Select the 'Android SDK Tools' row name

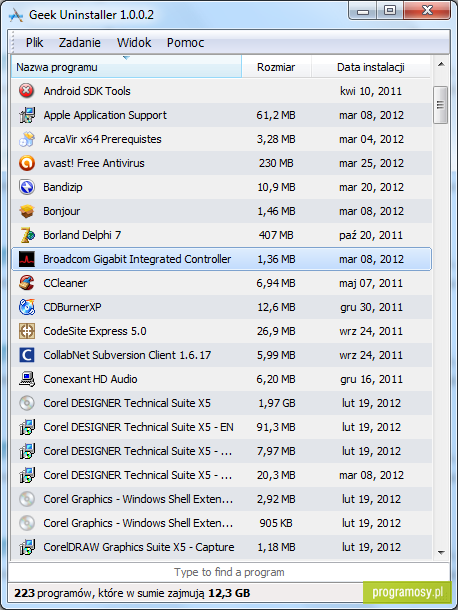87,91
